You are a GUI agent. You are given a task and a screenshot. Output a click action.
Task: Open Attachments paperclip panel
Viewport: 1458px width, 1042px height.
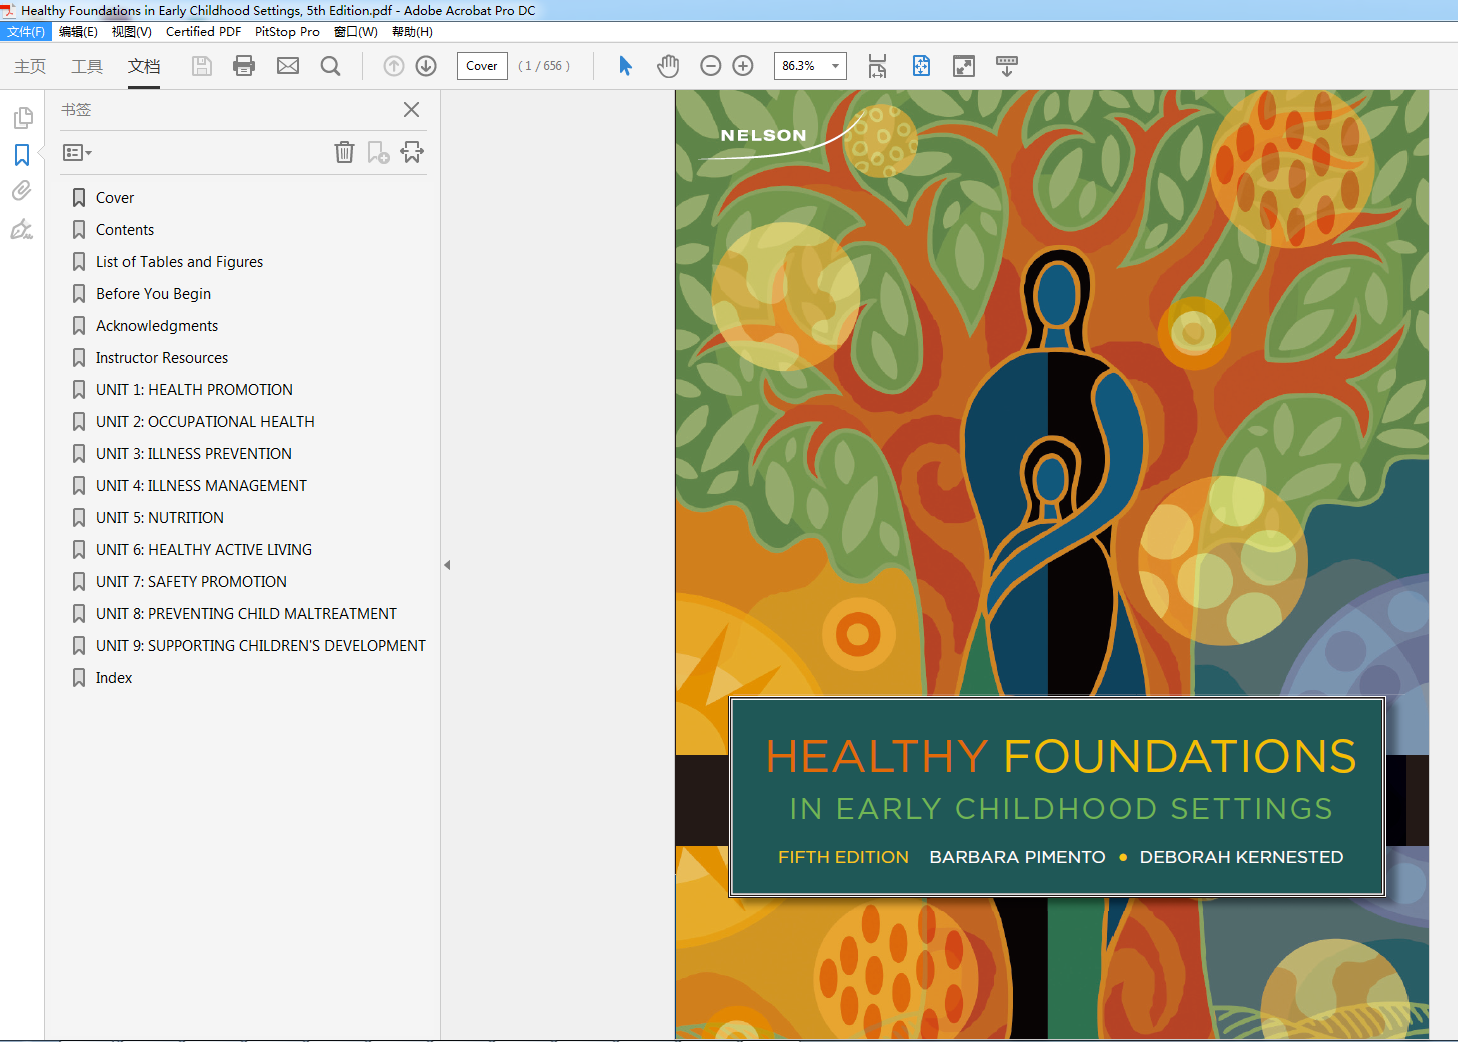[x=22, y=191]
